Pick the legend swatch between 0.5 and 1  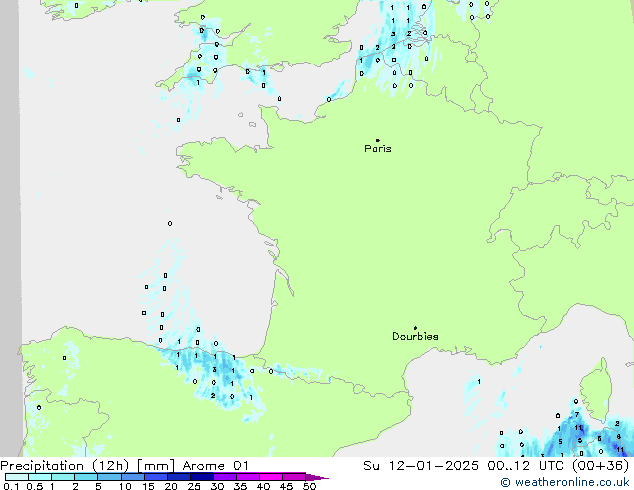tap(40, 477)
